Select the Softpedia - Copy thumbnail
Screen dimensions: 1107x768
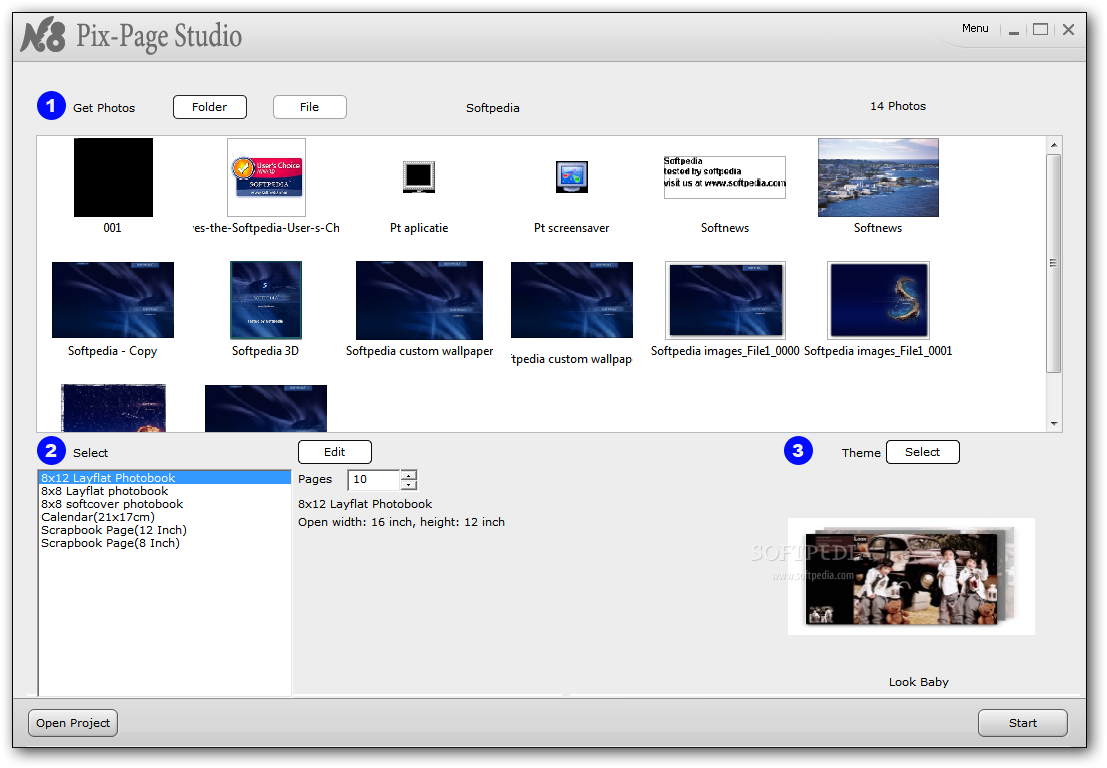pyautogui.click(x=113, y=300)
